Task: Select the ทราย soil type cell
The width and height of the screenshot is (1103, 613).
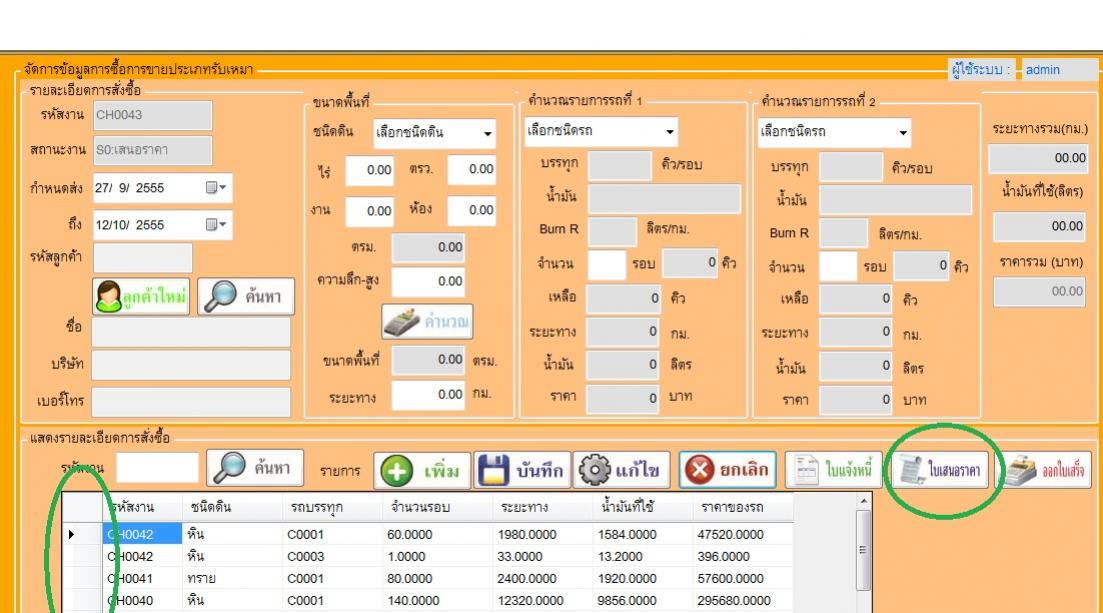Action: click(x=232, y=579)
